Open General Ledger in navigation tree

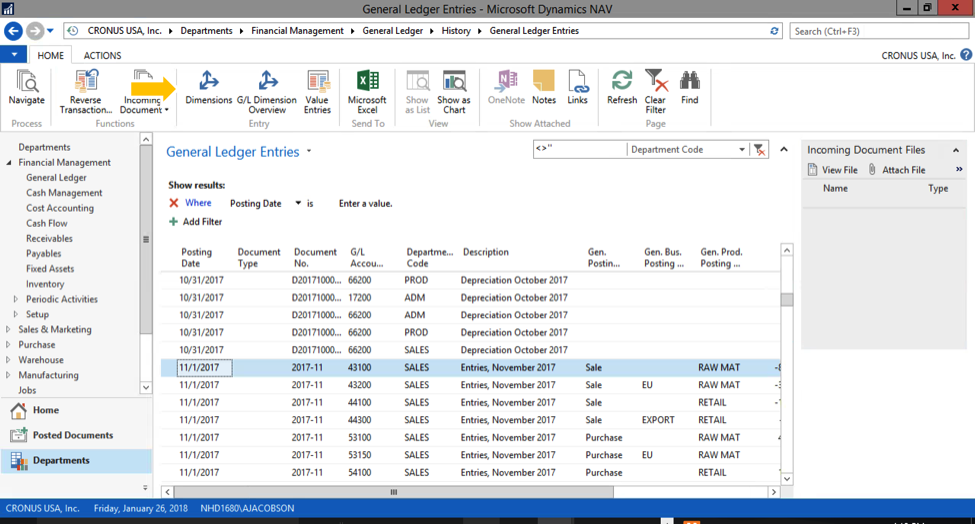56,177
